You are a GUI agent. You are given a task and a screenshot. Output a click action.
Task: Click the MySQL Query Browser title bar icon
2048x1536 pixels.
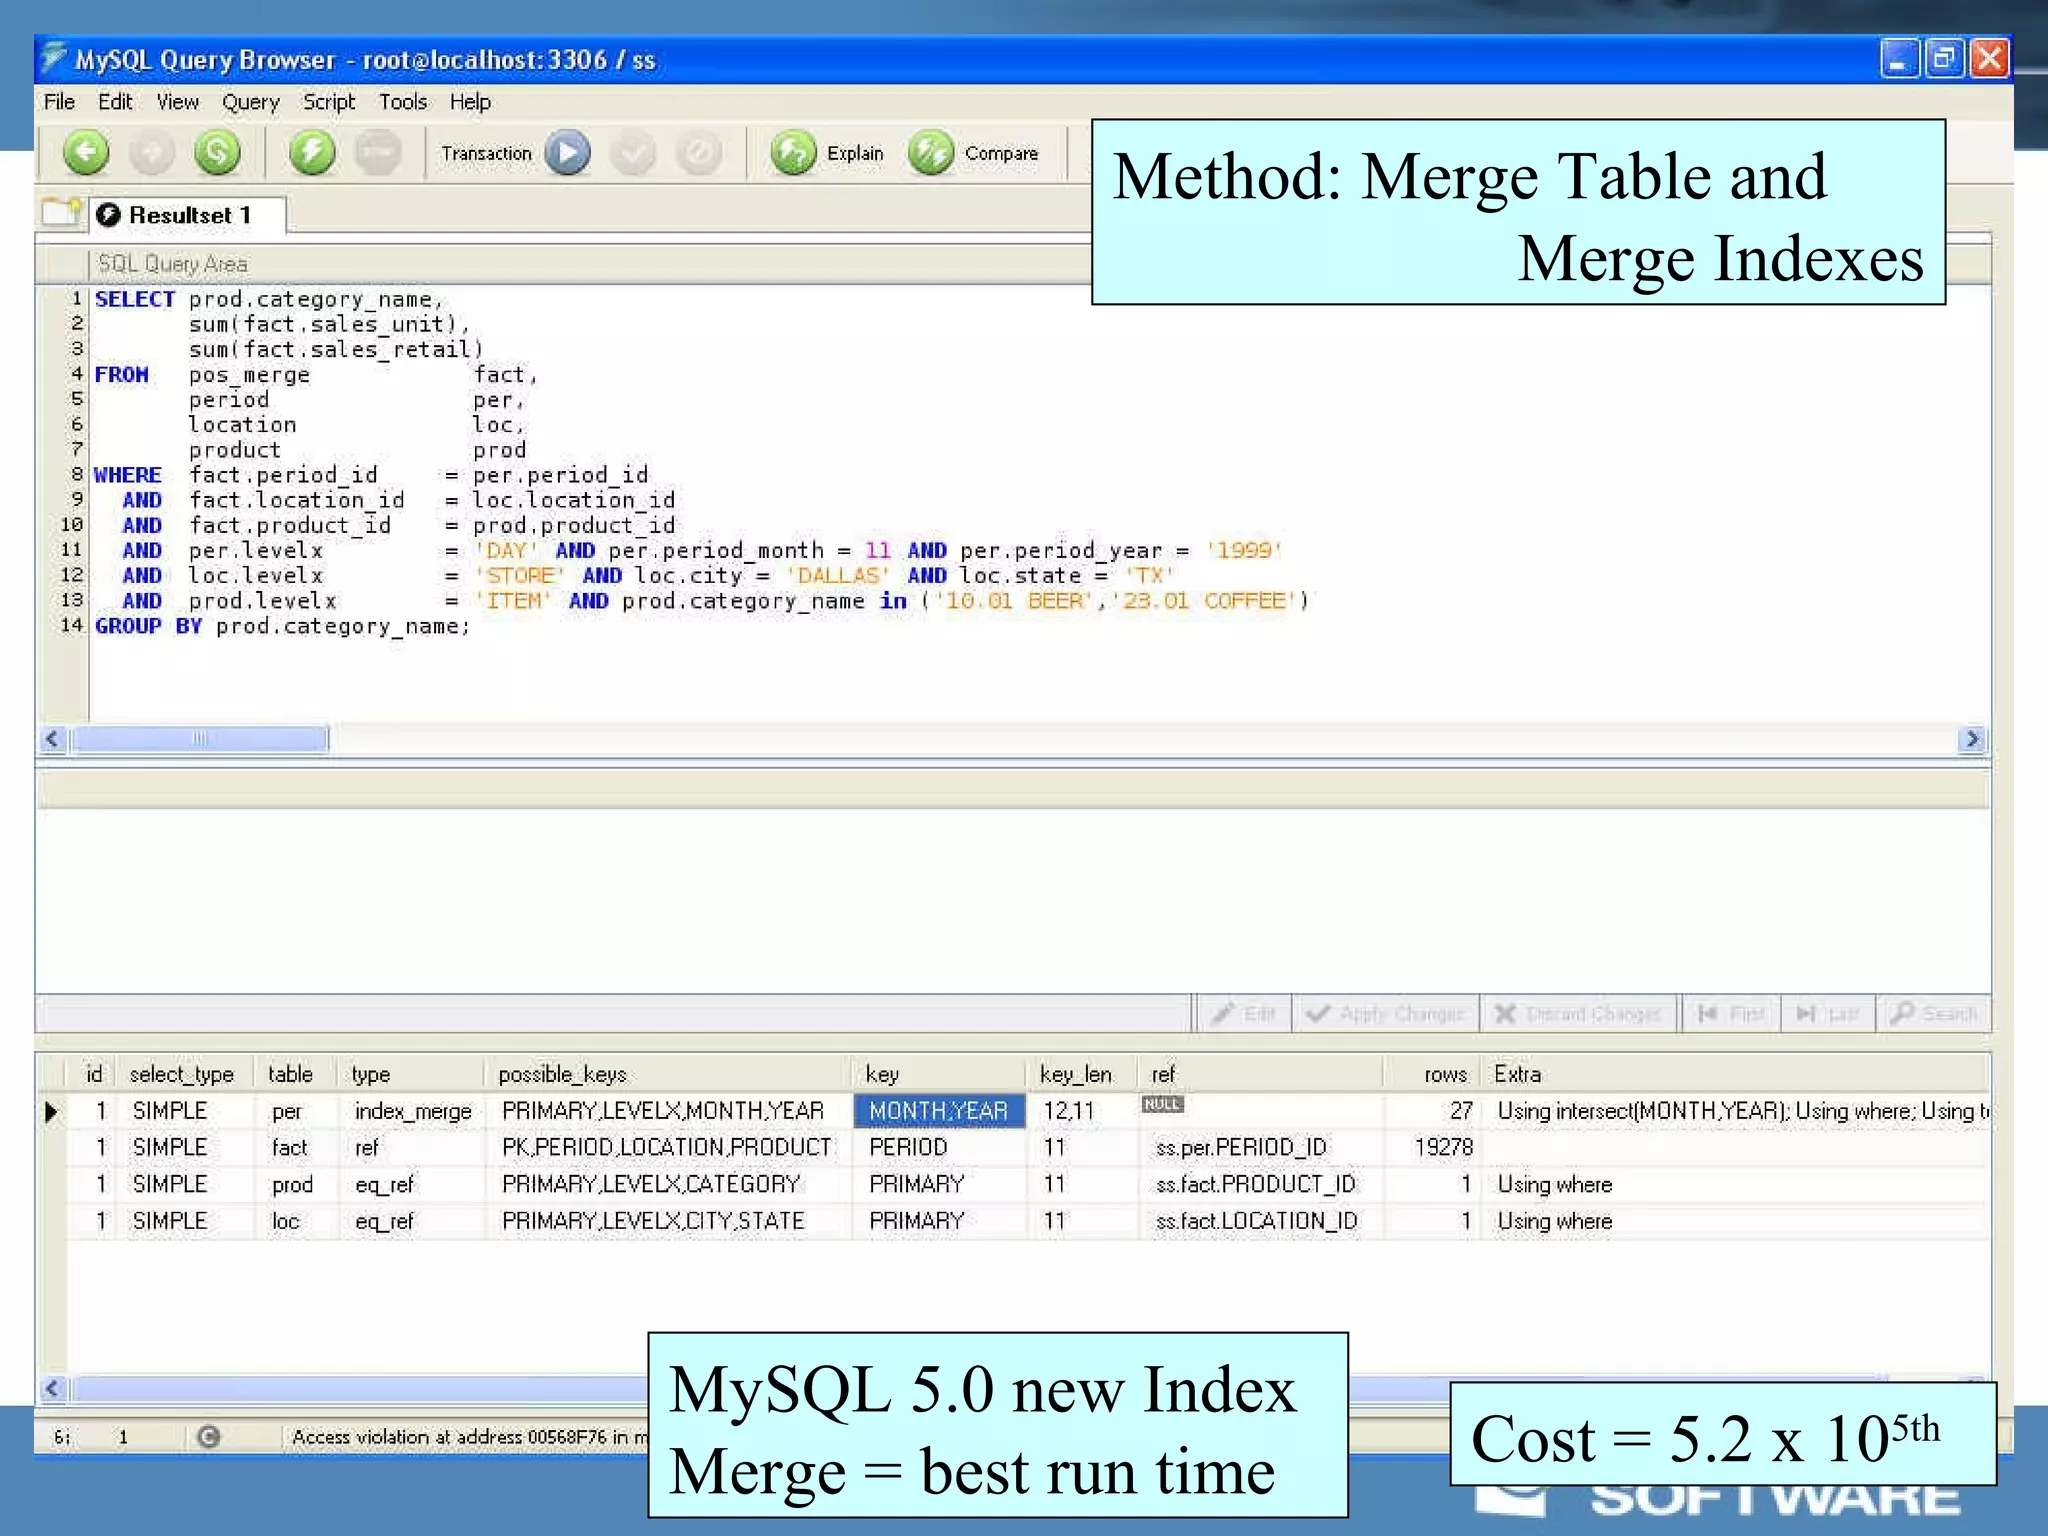click(54, 59)
